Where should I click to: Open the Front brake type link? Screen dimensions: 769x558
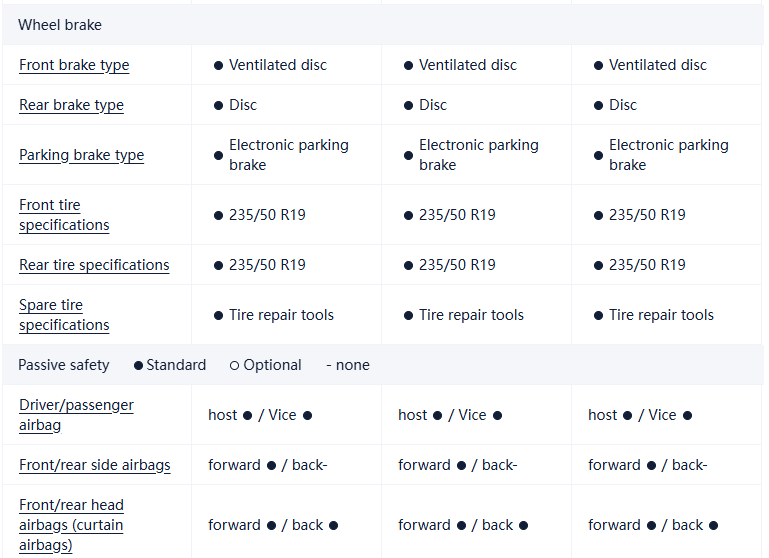tap(74, 65)
